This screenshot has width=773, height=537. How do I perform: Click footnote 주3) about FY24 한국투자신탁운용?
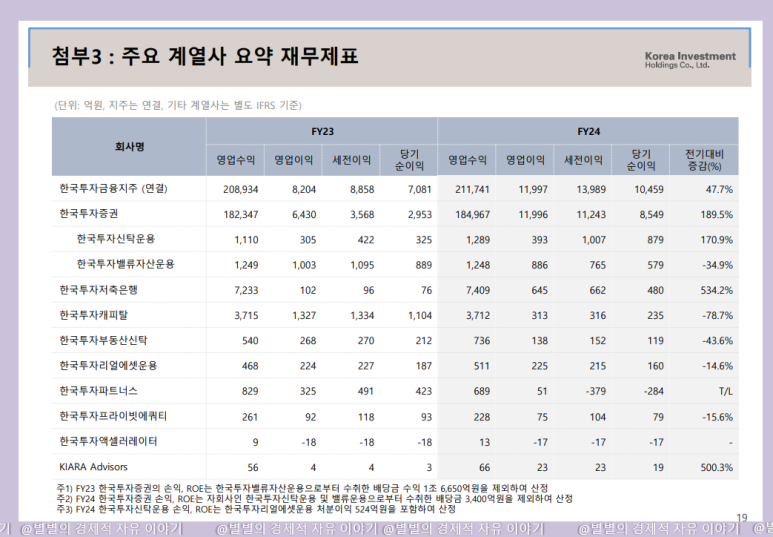coord(256,509)
